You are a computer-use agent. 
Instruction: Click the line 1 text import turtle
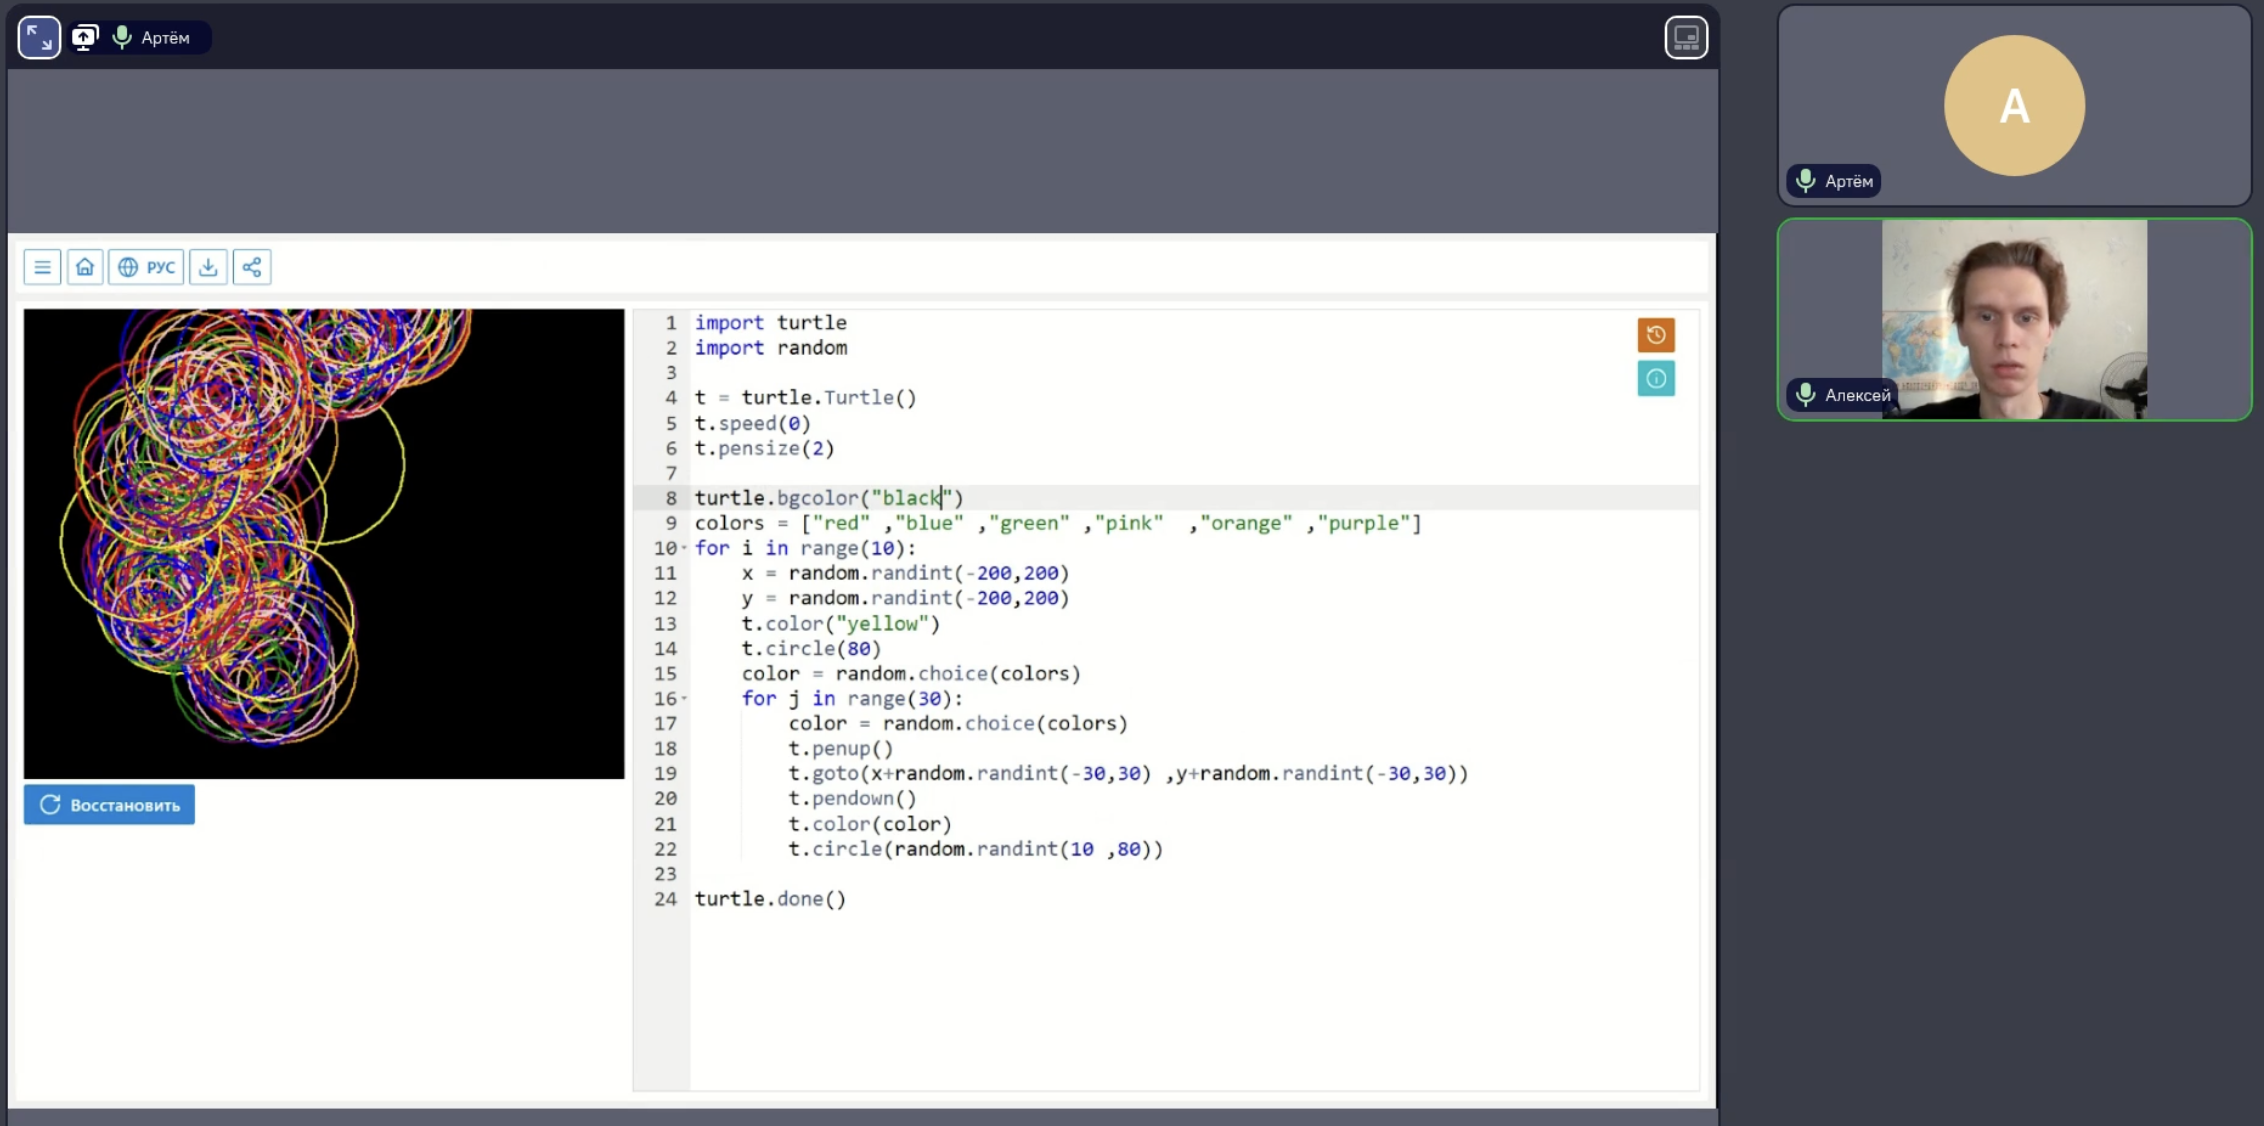point(771,323)
